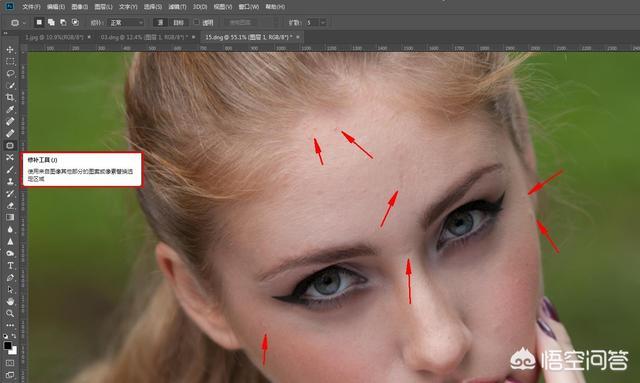Viewport: 640px width, 383px height.
Task: Select the Content-Aware Move tool
Action: click(10, 157)
